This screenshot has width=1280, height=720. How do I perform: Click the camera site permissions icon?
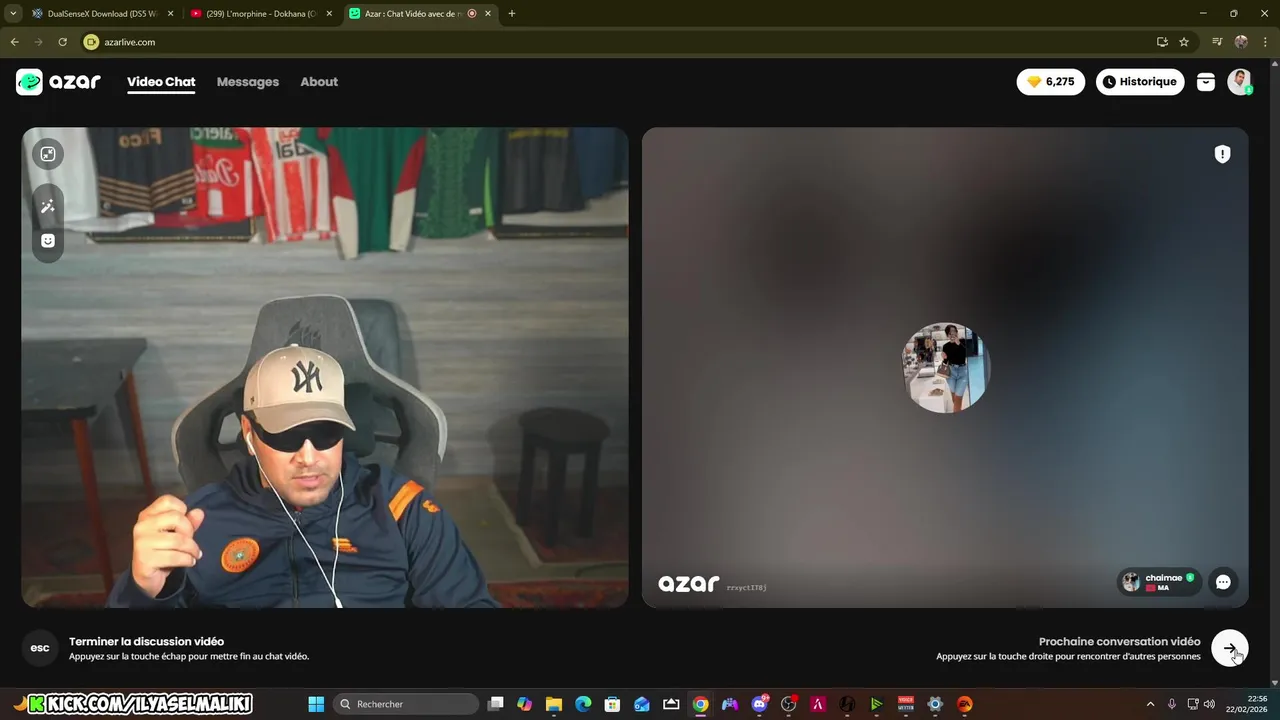click(x=91, y=42)
